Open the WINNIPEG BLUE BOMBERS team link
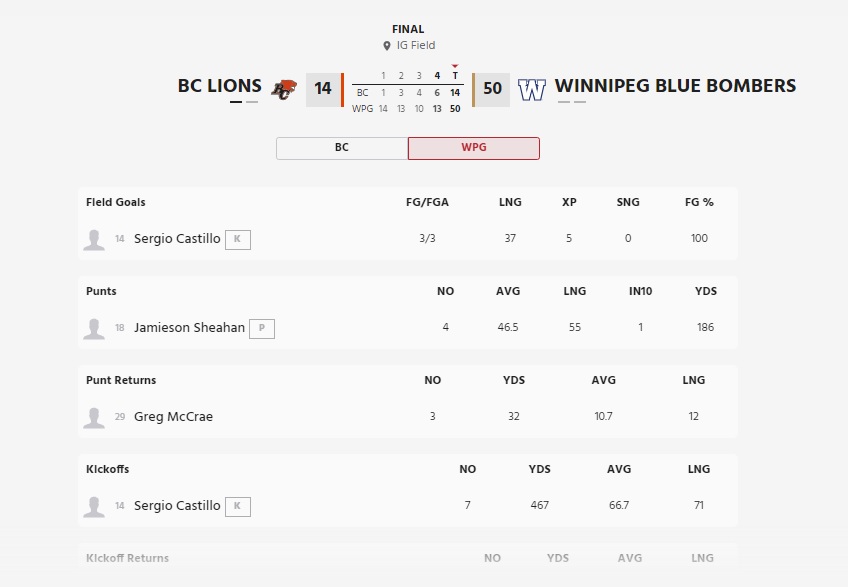This screenshot has height=587, width=848. [x=675, y=86]
